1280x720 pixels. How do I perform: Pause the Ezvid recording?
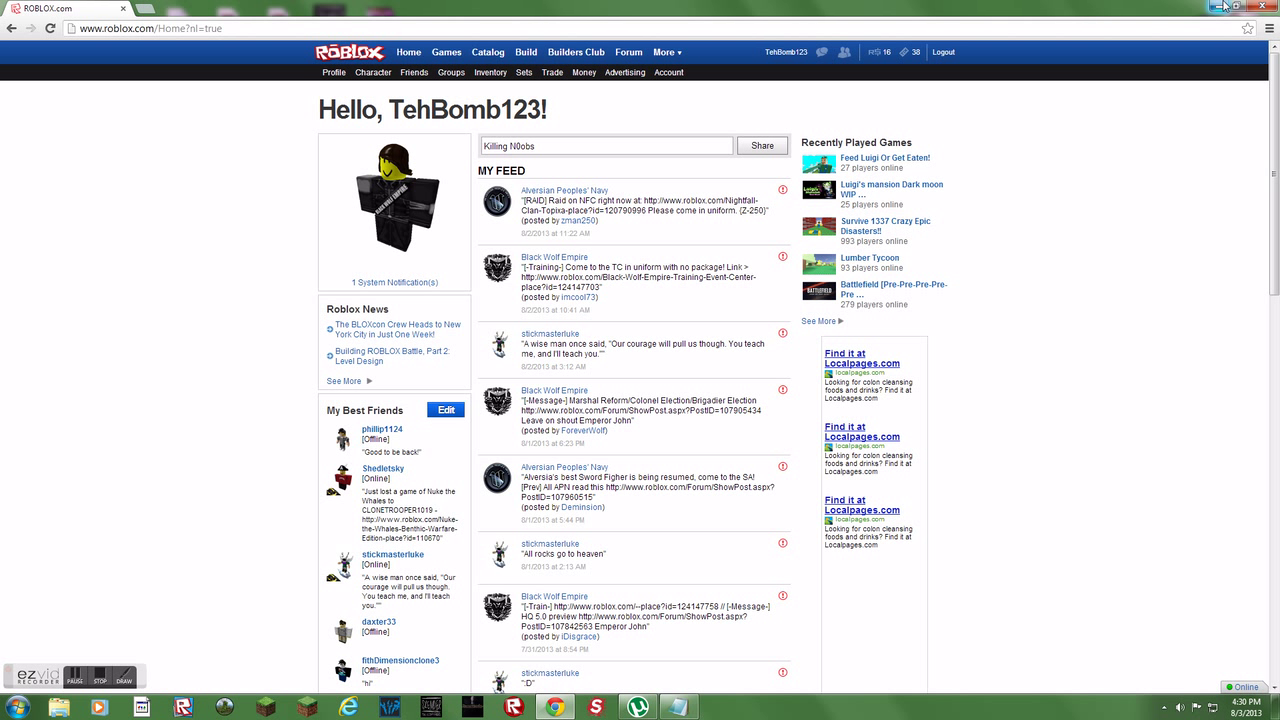(x=75, y=677)
